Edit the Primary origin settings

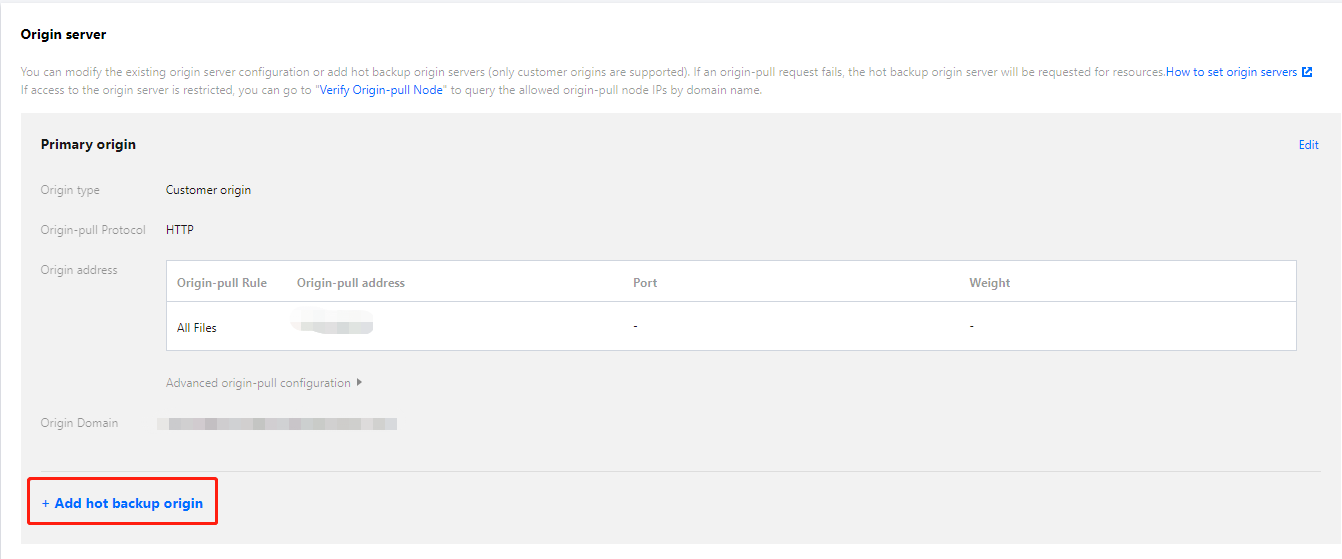click(x=1308, y=145)
